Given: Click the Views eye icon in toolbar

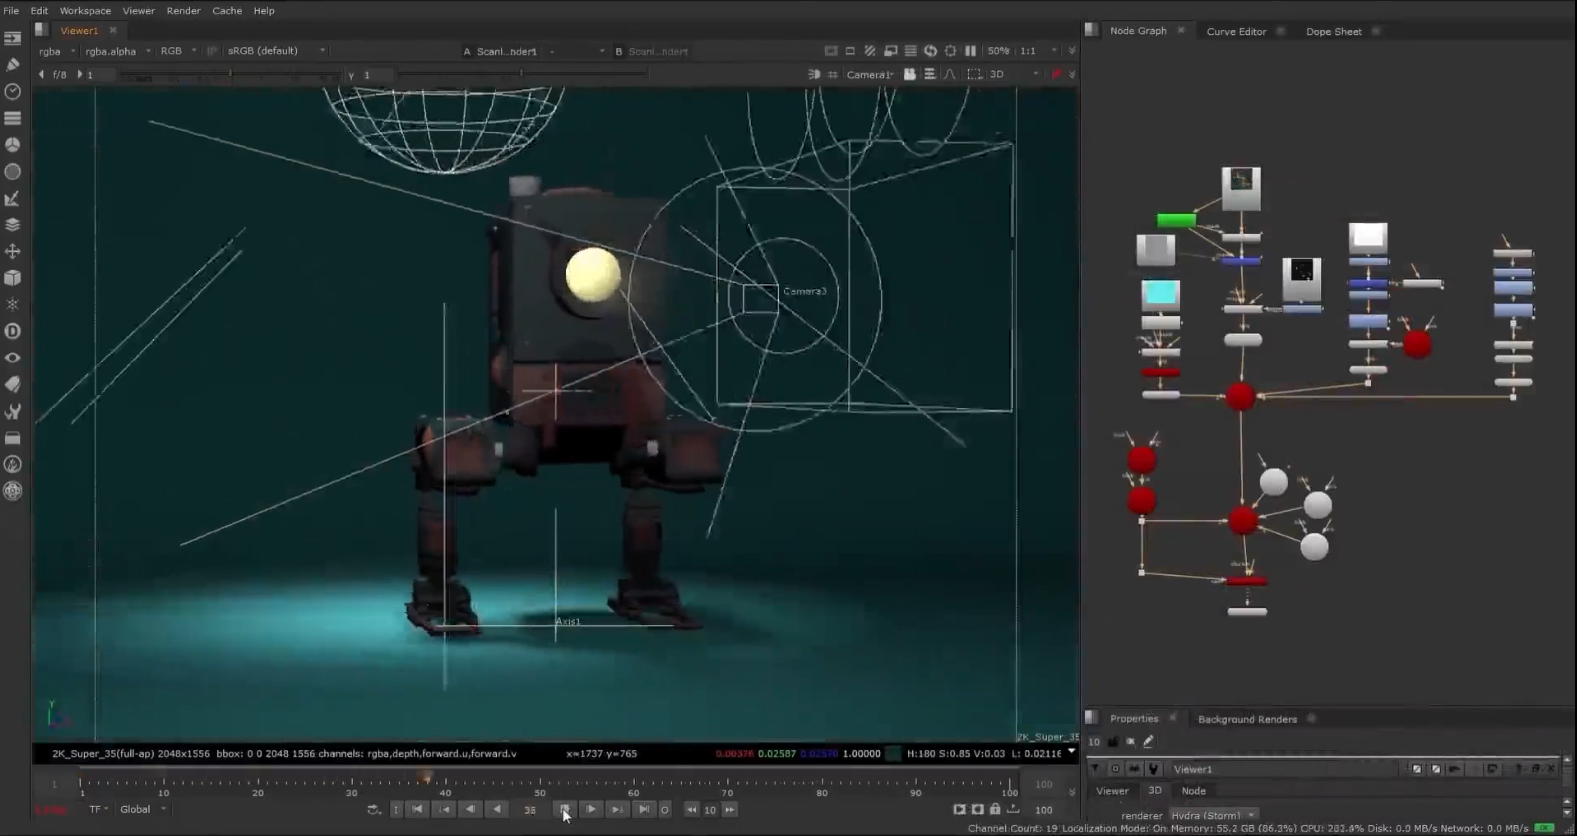Looking at the screenshot, I should [x=13, y=358].
